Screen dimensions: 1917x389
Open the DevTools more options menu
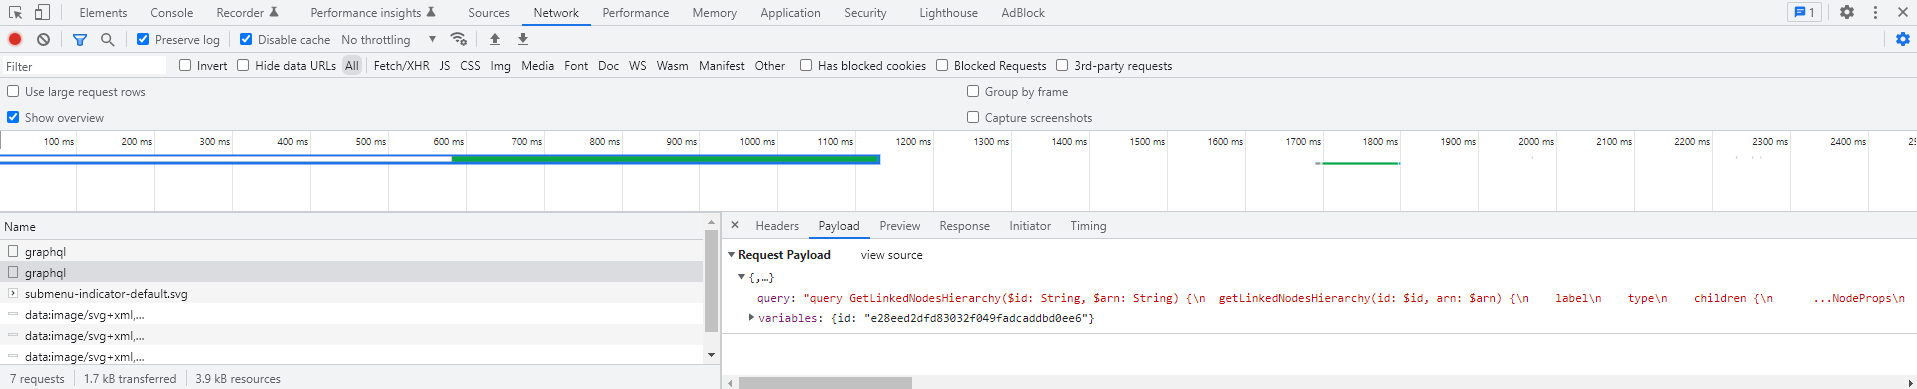click(1875, 12)
